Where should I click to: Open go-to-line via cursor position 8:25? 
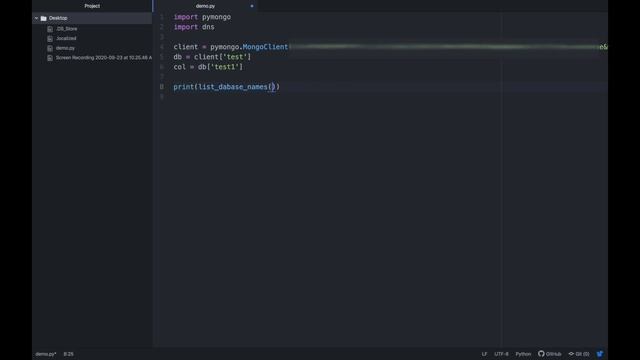(x=69, y=354)
